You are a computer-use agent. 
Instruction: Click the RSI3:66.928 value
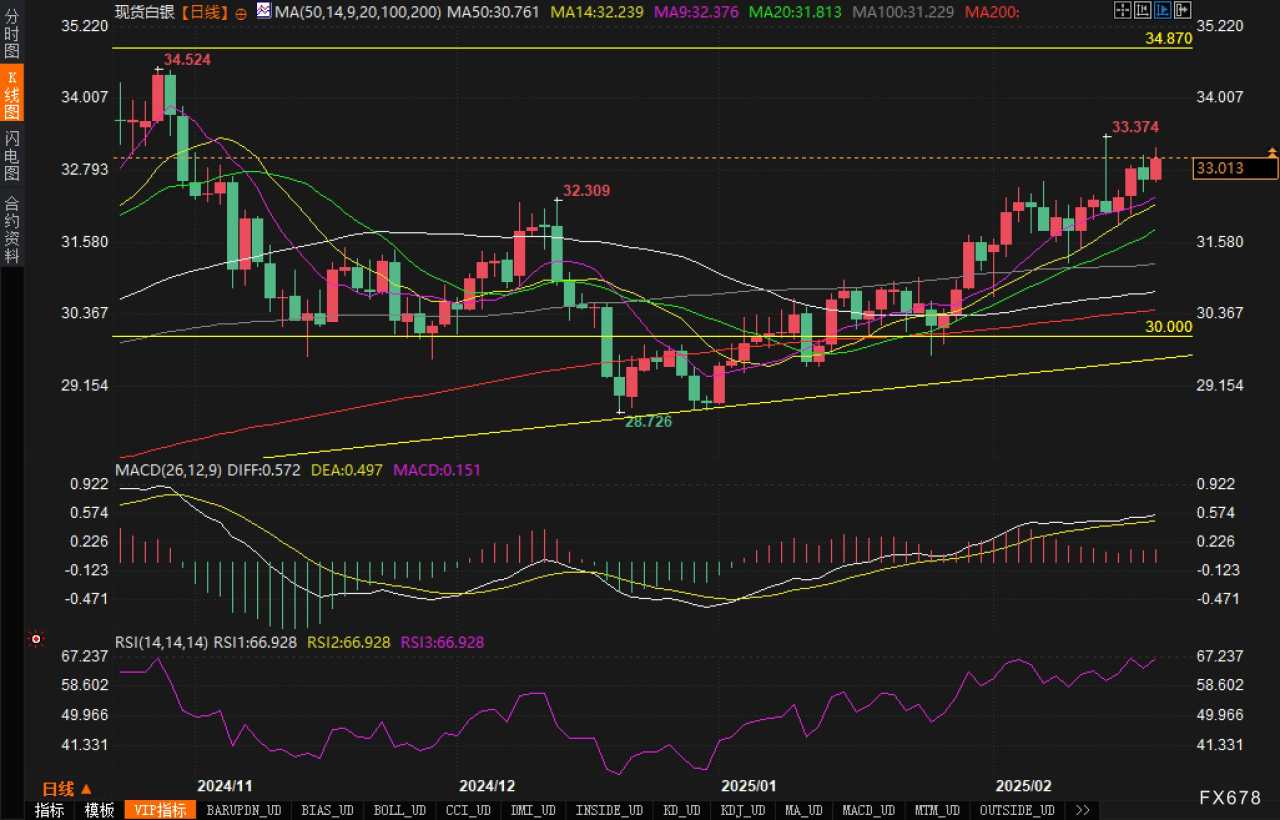442,642
